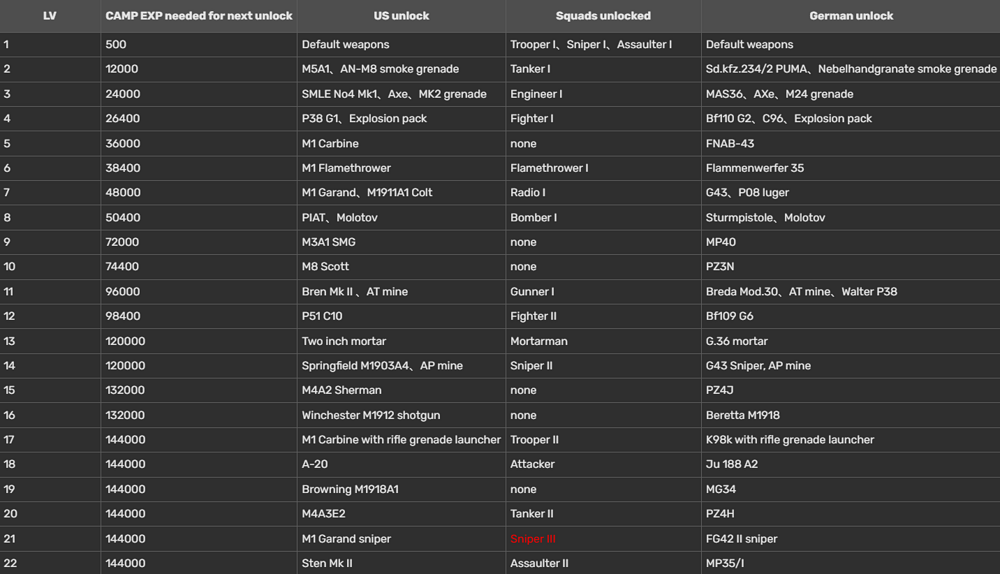Image resolution: width=1000 pixels, height=574 pixels.
Task: Select the Trooper II squad cell
Action: [x=603, y=440]
